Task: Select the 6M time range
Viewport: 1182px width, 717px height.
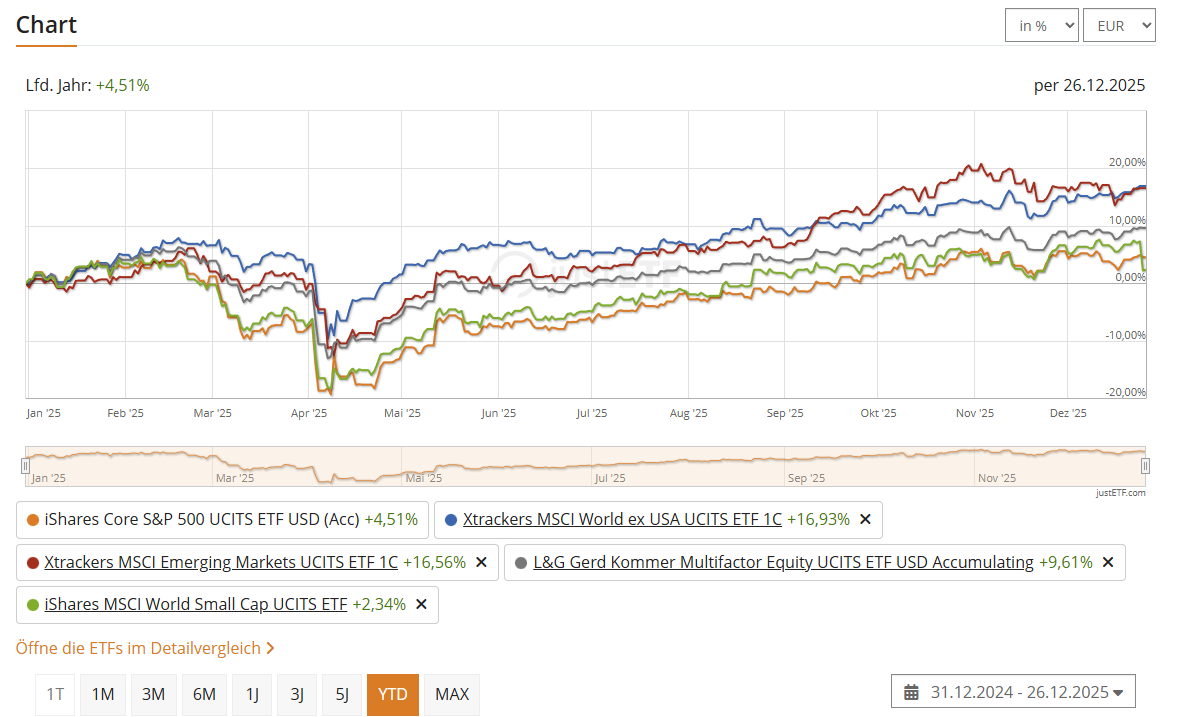Action: (204, 694)
